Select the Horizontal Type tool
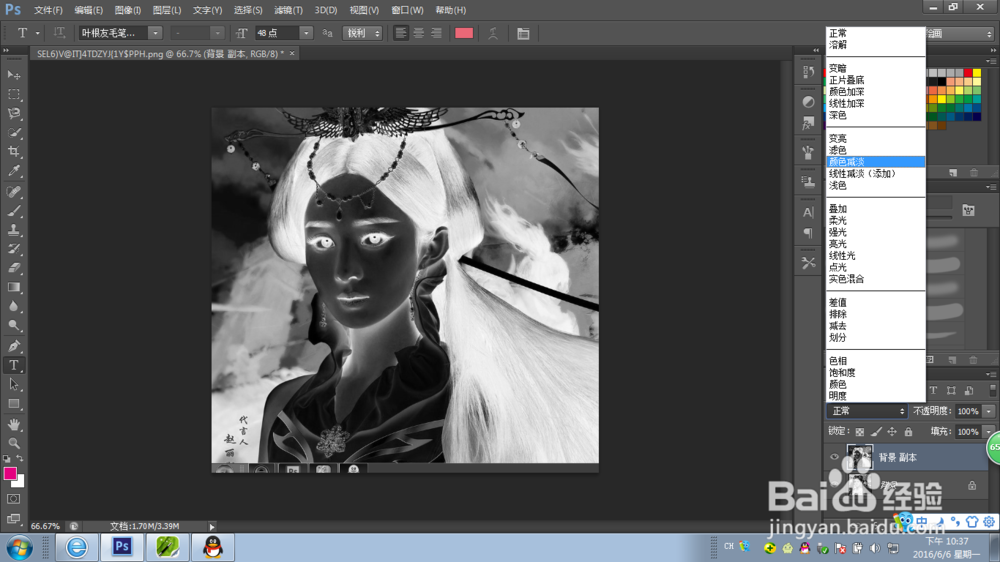Screen dimensions: 1000x562 [x=13, y=366]
